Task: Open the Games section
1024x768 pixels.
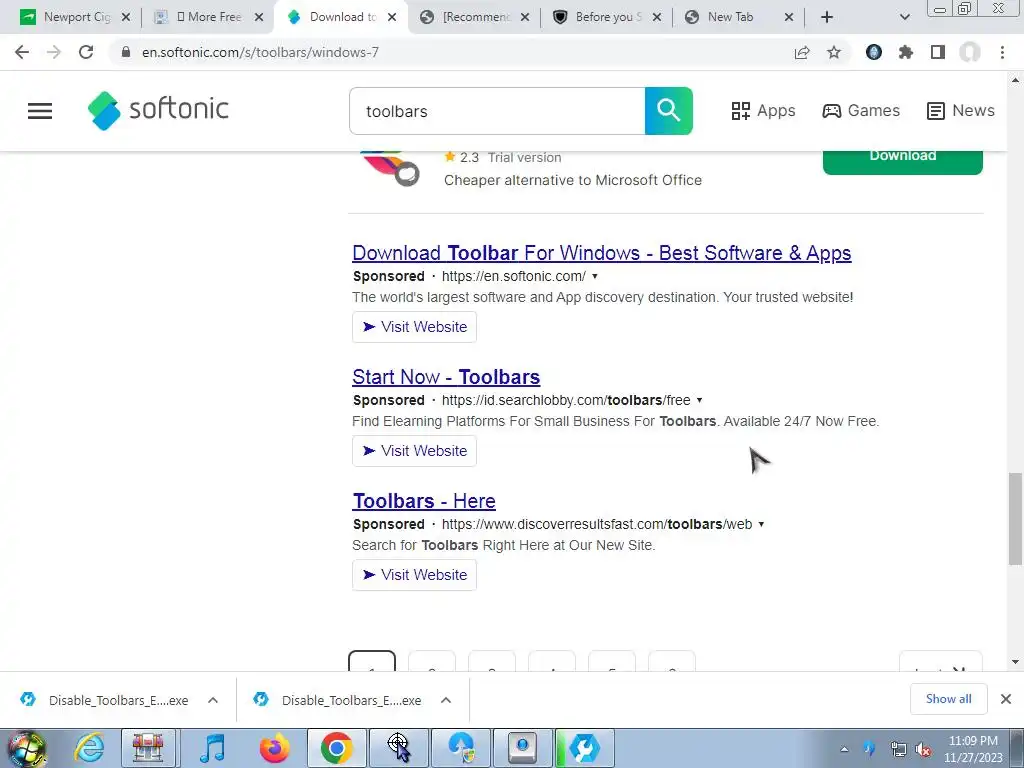Action: coord(861,110)
